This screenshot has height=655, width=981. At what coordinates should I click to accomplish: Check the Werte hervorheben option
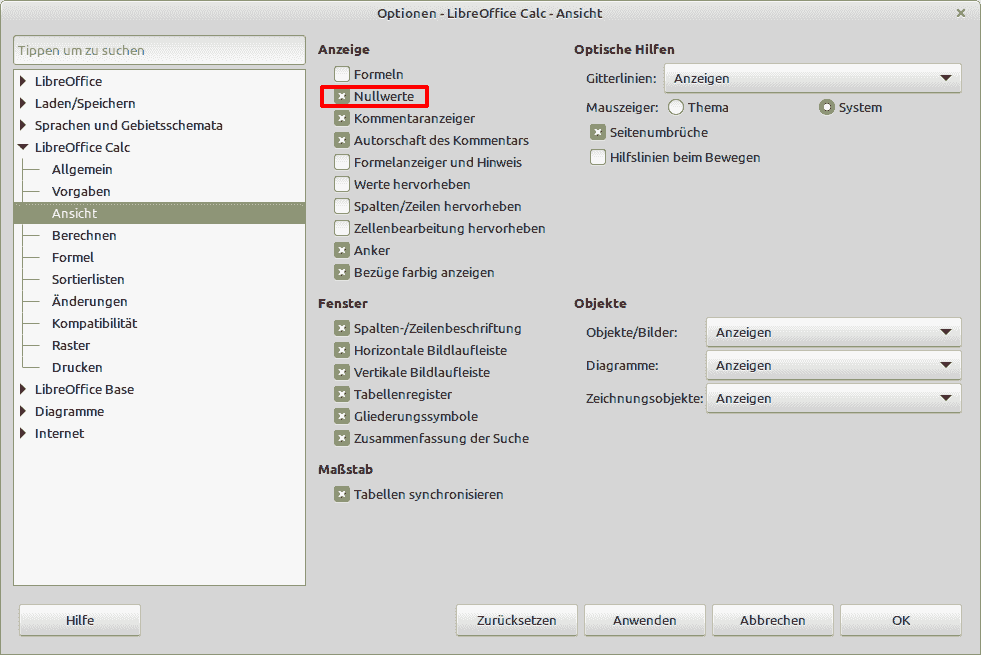(x=342, y=184)
